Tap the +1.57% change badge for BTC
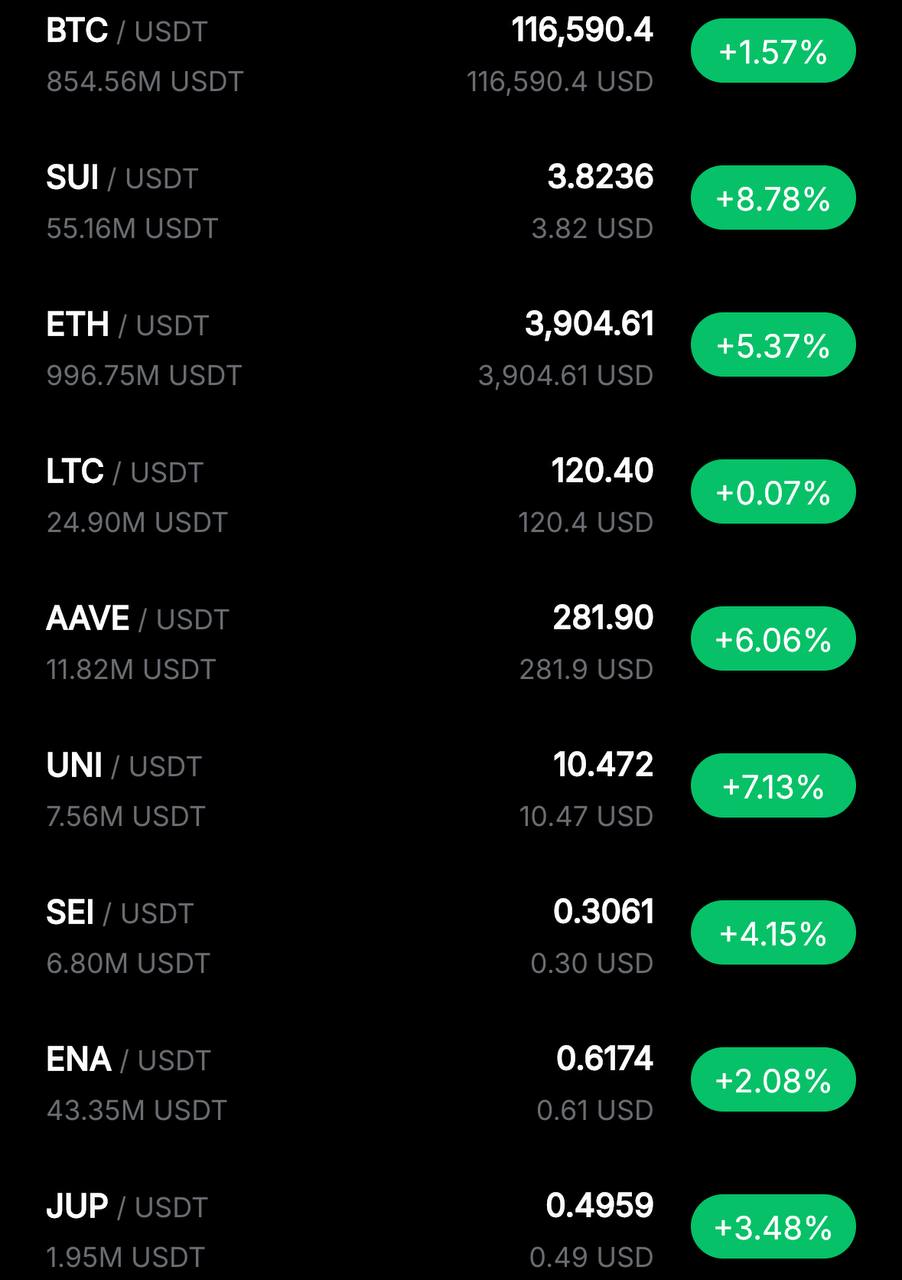This screenshot has height=1280, width=902. (773, 51)
